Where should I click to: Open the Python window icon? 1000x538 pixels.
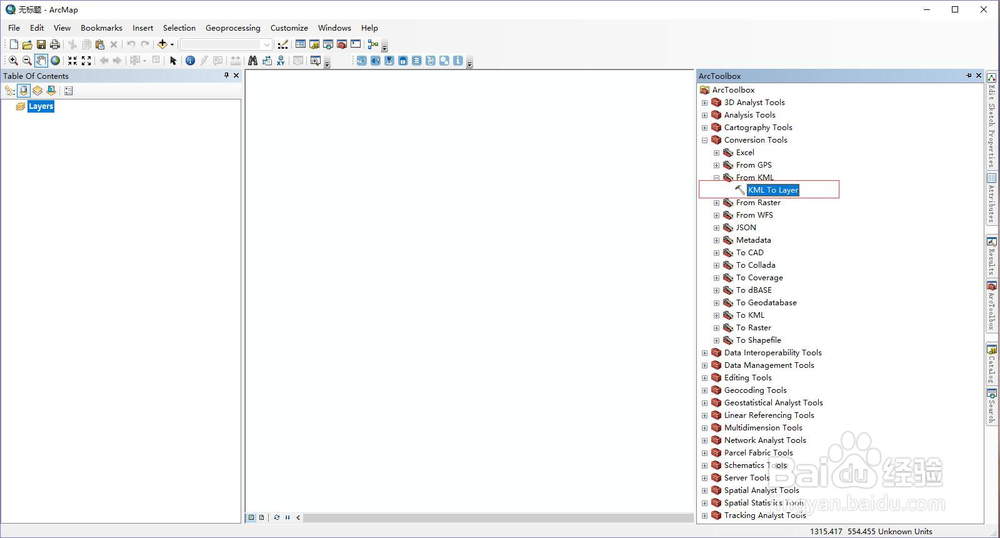tap(356, 45)
